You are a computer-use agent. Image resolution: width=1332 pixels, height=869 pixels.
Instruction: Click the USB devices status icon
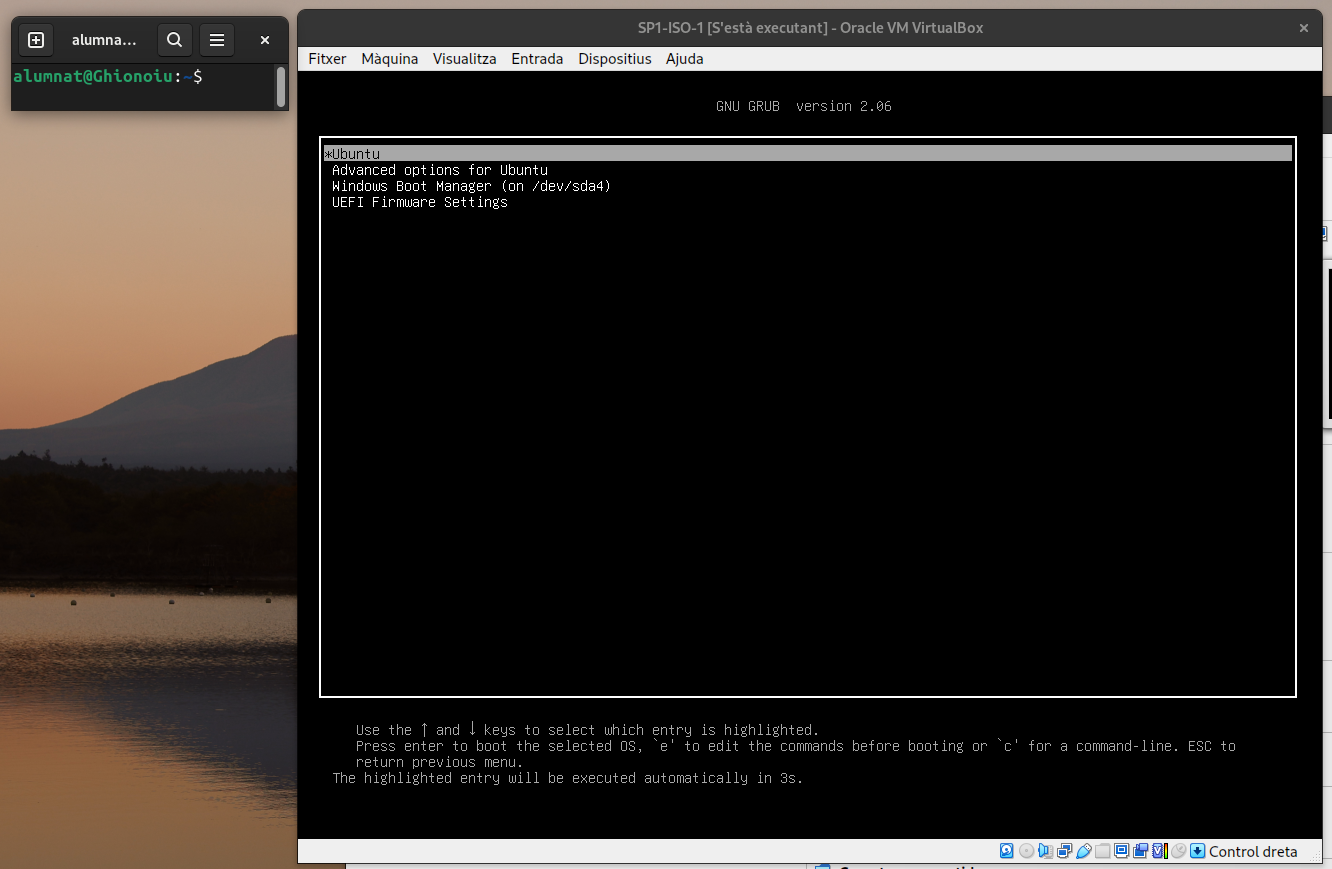click(1083, 851)
